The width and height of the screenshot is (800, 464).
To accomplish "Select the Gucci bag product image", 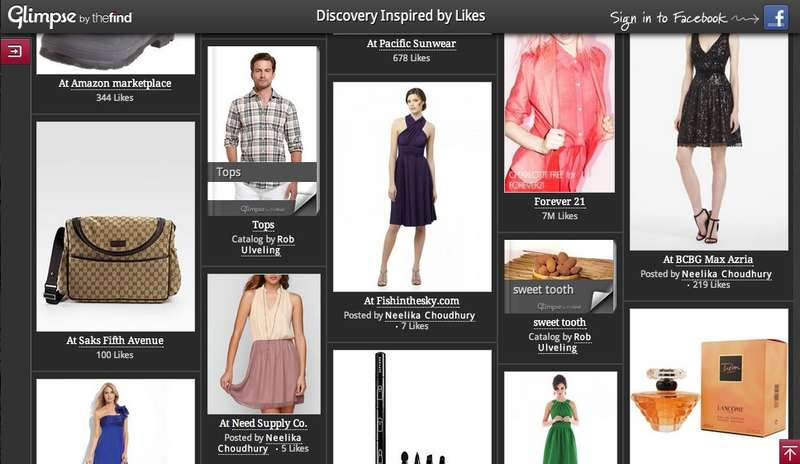I will (x=115, y=227).
